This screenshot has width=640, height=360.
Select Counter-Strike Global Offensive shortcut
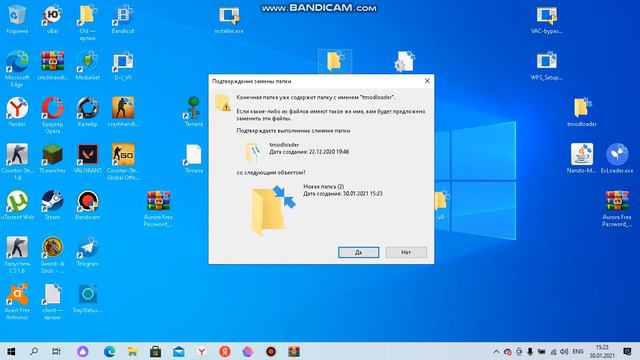point(122,162)
